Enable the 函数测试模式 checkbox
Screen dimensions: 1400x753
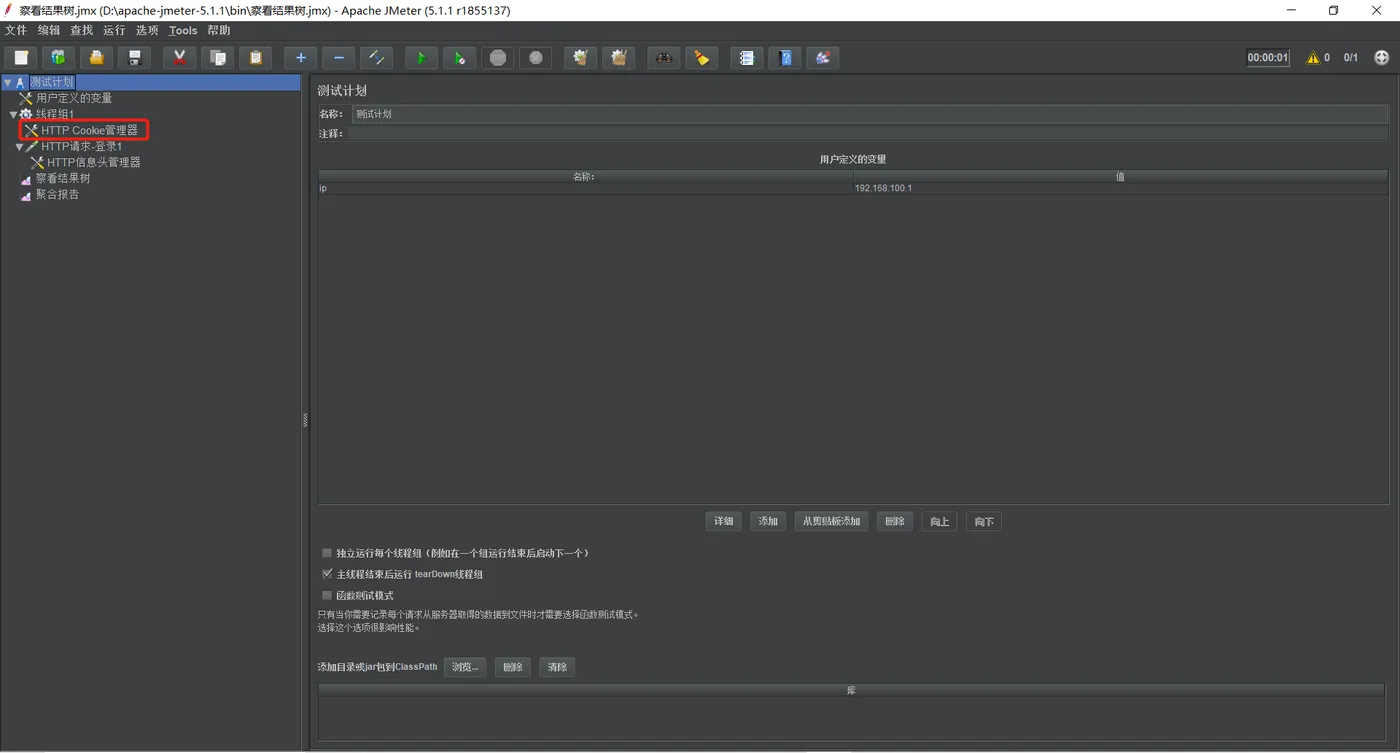coord(327,595)
